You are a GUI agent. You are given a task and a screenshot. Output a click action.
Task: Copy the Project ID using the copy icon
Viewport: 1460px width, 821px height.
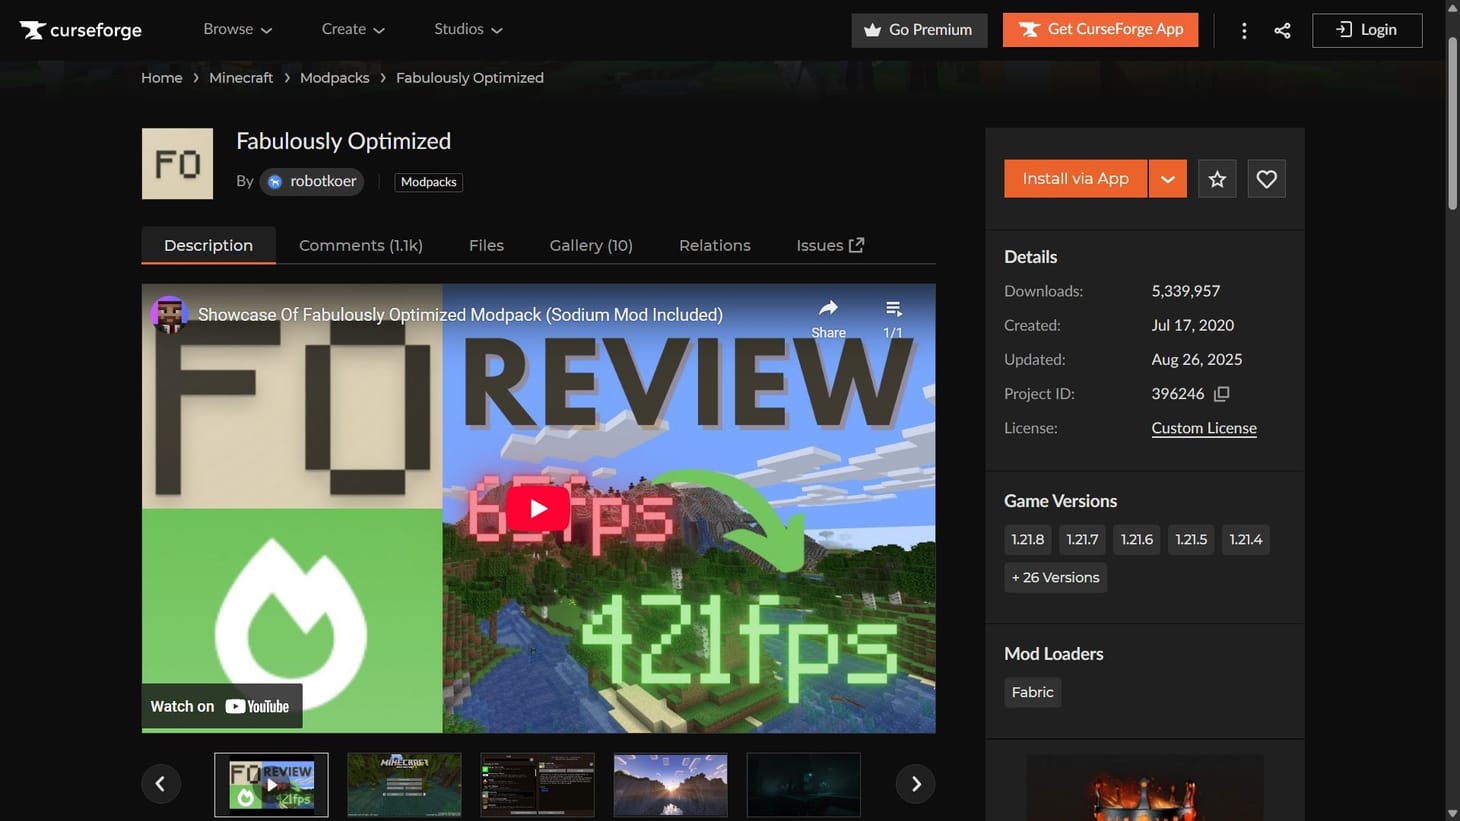tap(1221, 393)
